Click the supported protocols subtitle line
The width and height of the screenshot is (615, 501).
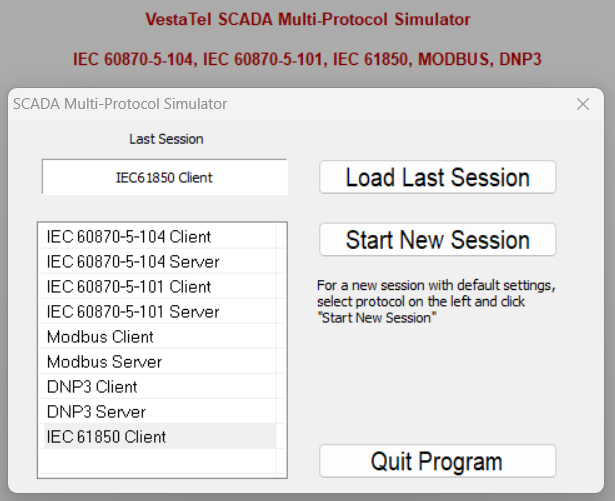[307, 59]
